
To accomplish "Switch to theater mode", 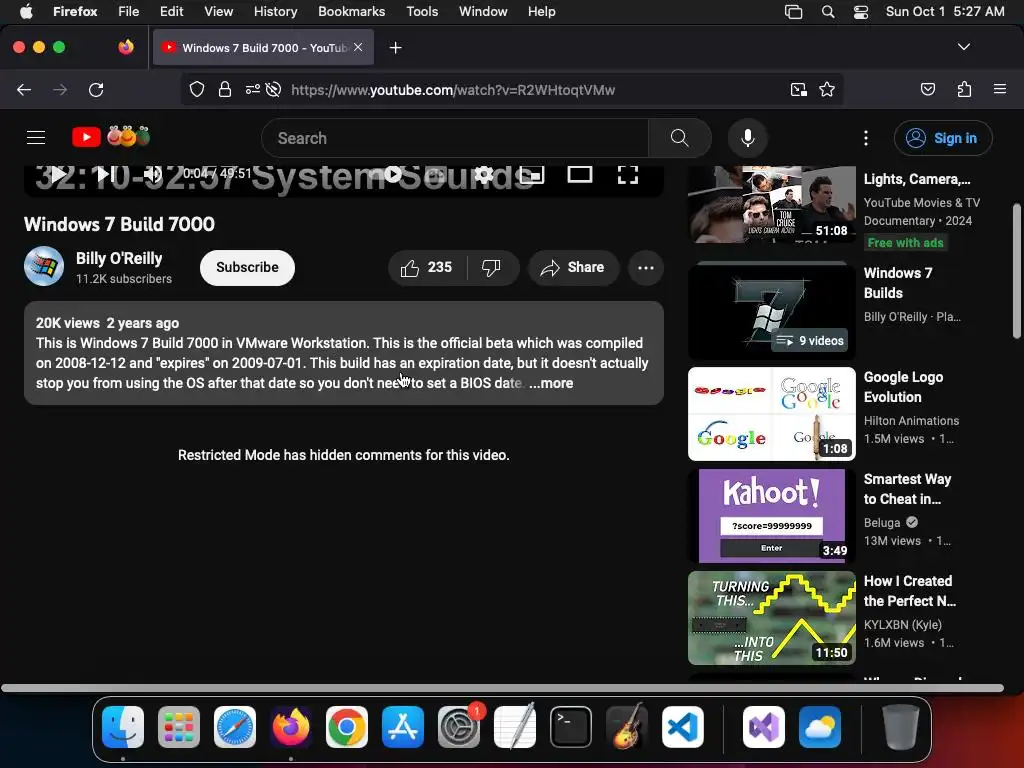I will 580,174.
